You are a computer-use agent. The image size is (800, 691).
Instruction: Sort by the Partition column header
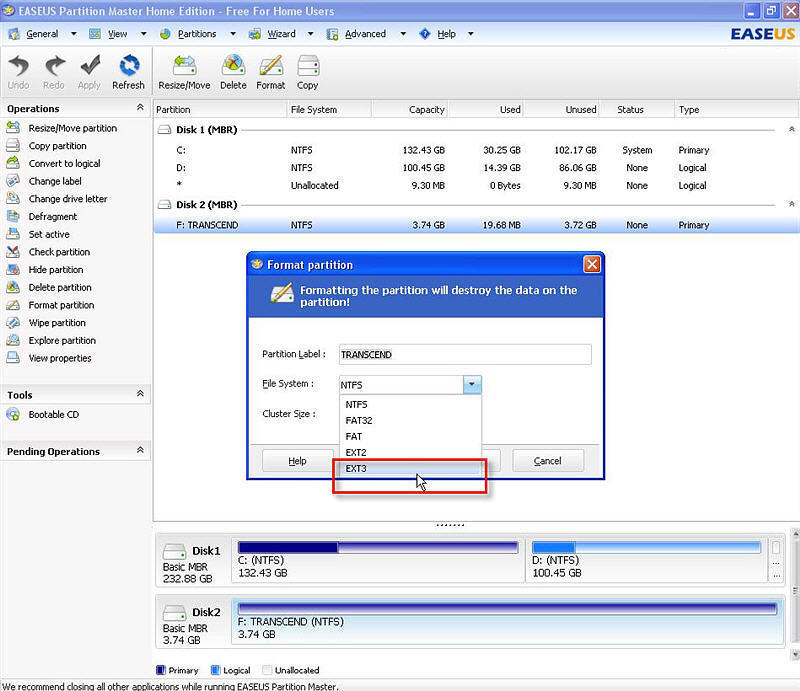click(x=220, y=110)
